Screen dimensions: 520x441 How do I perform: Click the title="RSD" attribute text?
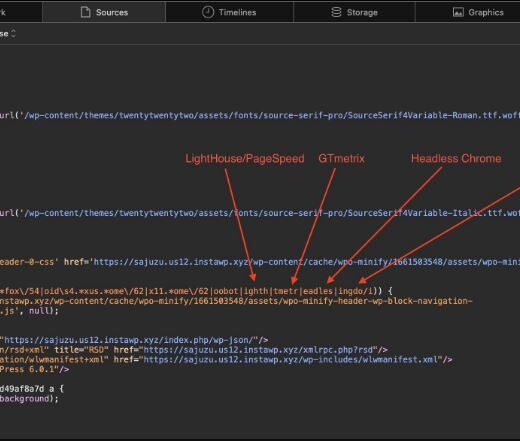click(81, 350)
